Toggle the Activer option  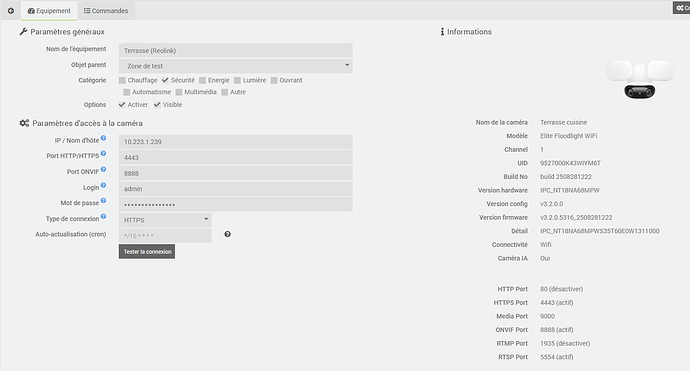tap(122, 104)
